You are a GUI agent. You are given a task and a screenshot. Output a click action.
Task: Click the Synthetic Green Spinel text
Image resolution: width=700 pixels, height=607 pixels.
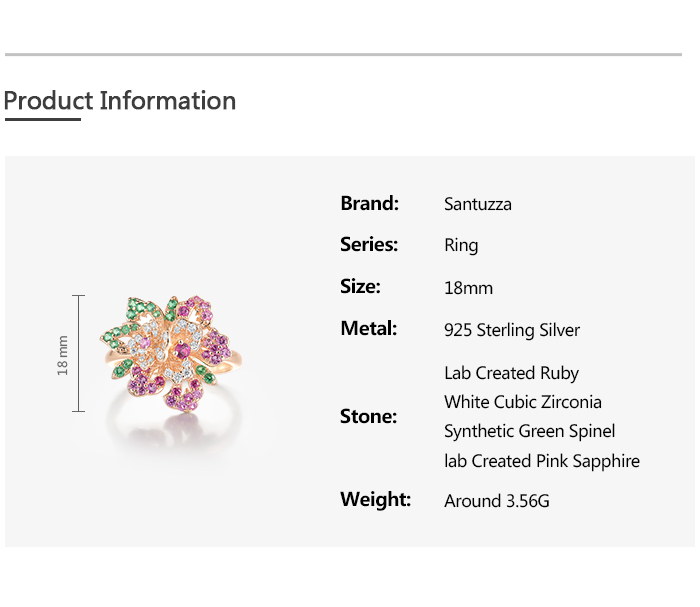tap(529, 431)
